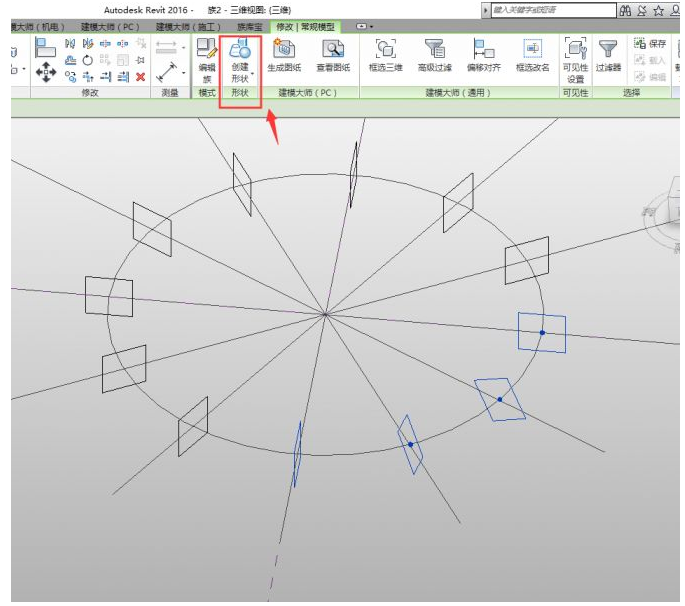The image size is (685, 606).
Task: Click the red X delete icon
Action: [x=140, y=76]
